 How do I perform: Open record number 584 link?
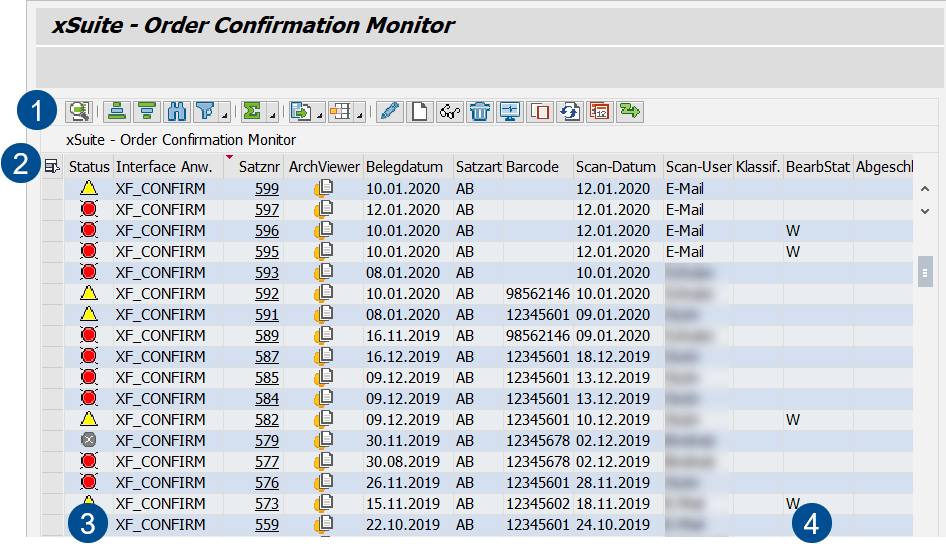click(x=267, y=399)
